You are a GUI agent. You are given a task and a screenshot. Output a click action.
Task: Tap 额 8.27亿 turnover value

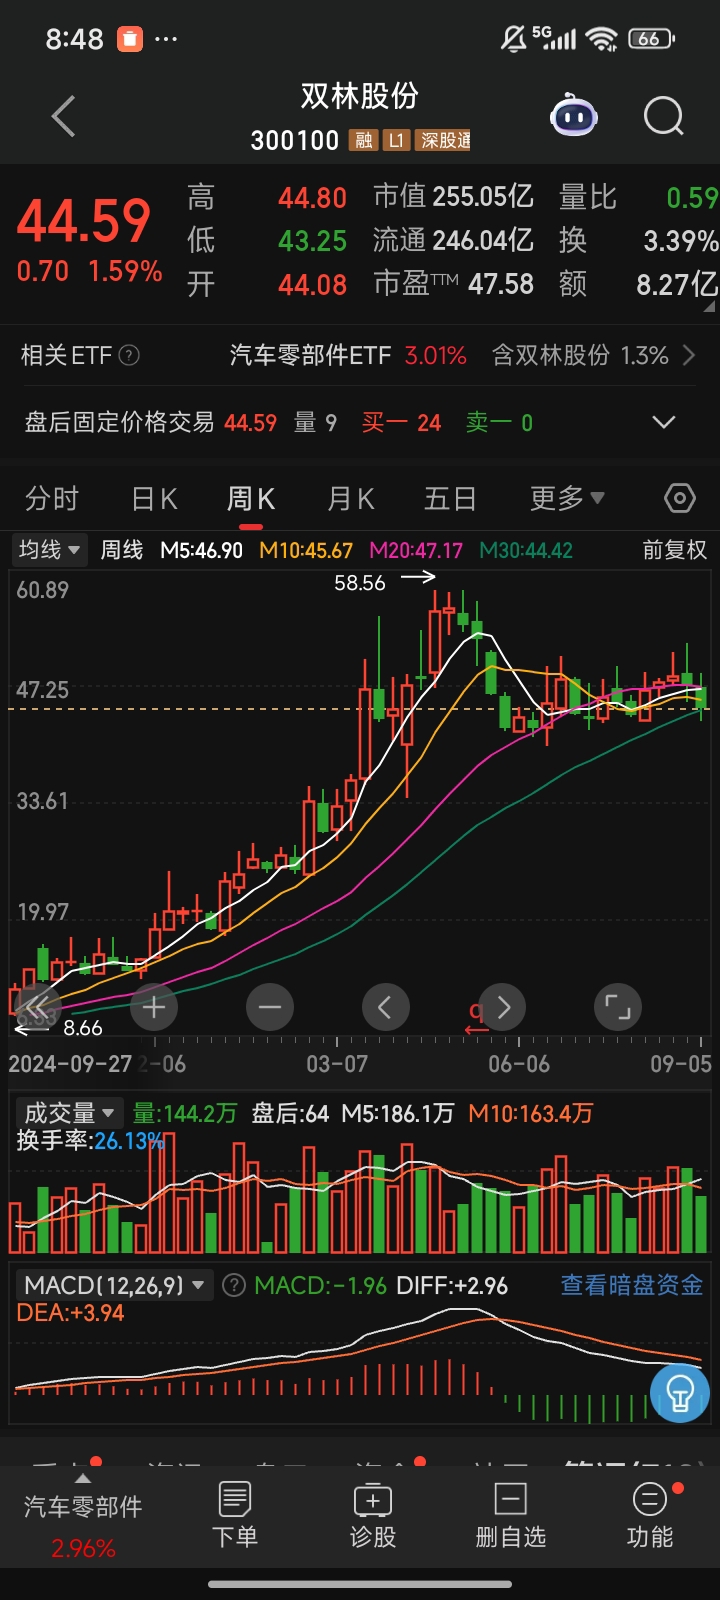[638, 285]
